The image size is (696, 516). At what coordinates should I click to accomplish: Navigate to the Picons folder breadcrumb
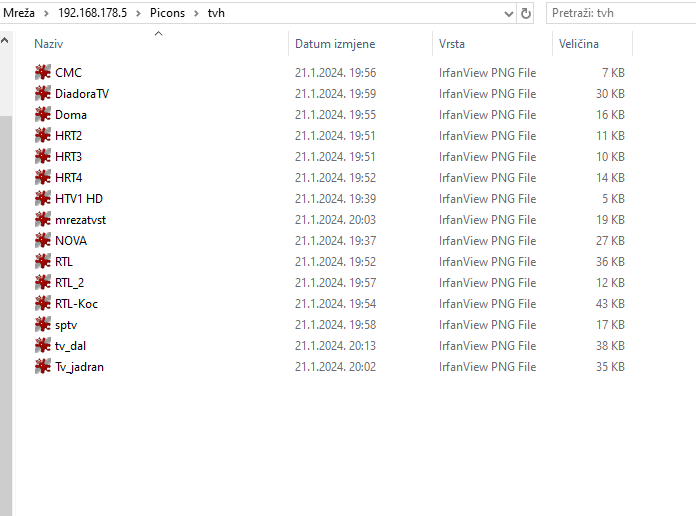point(167,13)
